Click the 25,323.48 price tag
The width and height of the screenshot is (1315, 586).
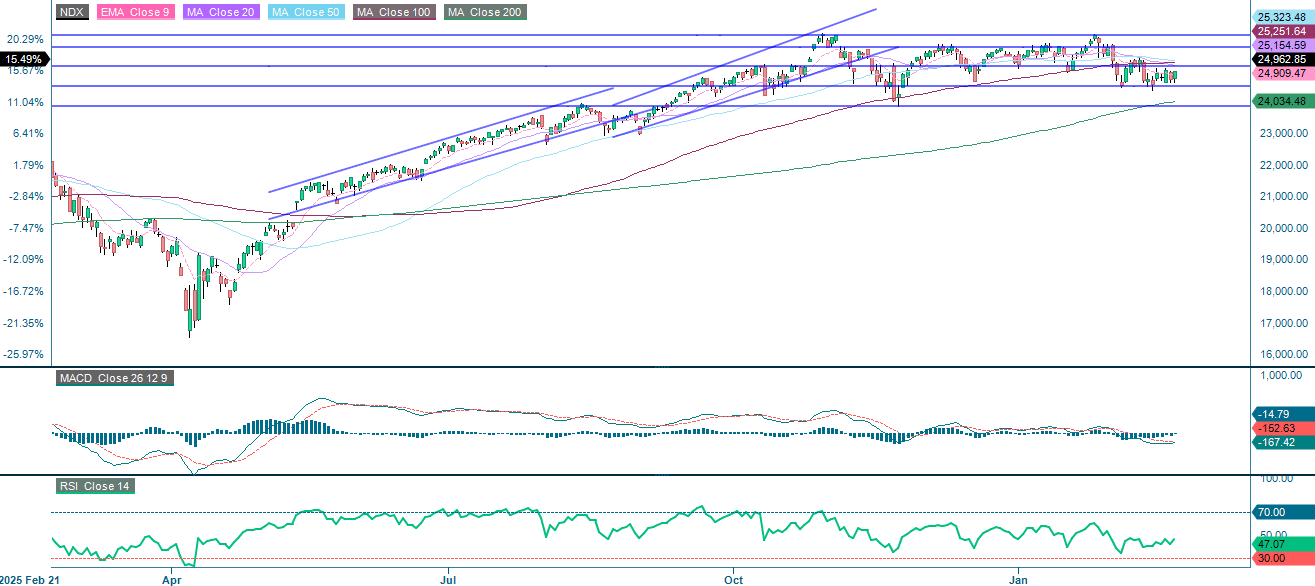1283,17
